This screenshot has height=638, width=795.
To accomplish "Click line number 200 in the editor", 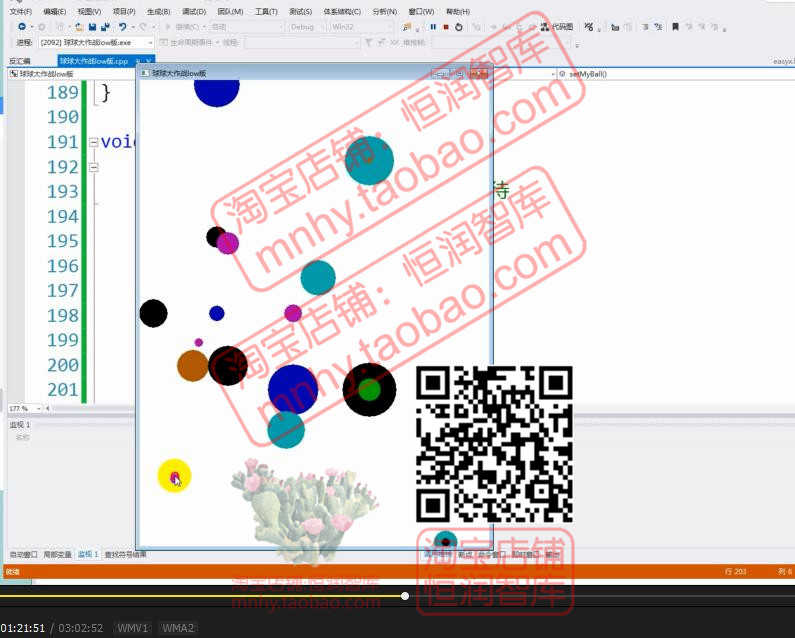I will tap(63, 365).
